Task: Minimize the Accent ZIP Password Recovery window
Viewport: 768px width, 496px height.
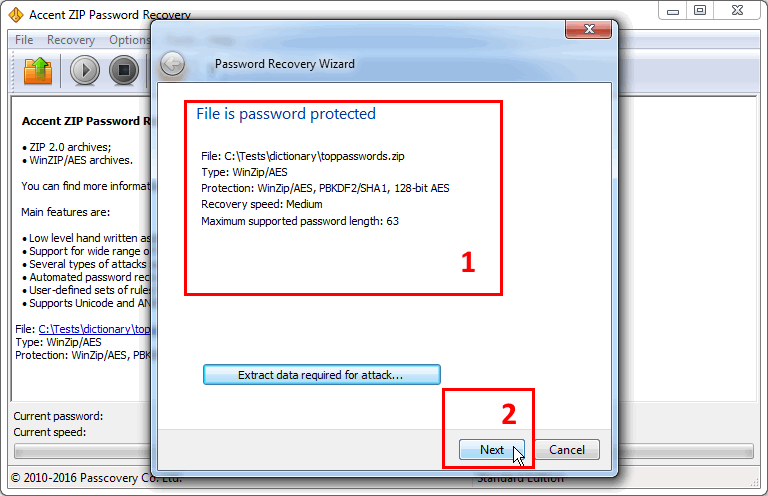Action: coord(673,11)
